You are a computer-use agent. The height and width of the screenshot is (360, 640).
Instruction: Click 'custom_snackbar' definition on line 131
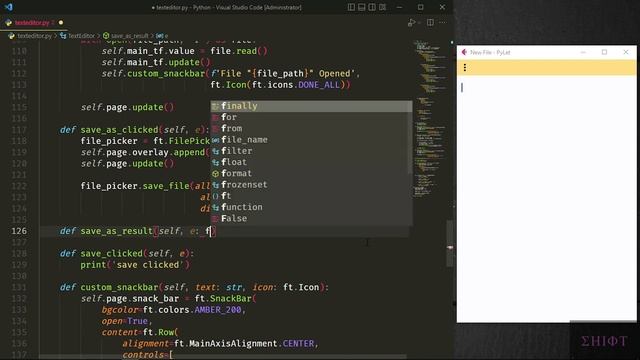click(x=119, y=287)
